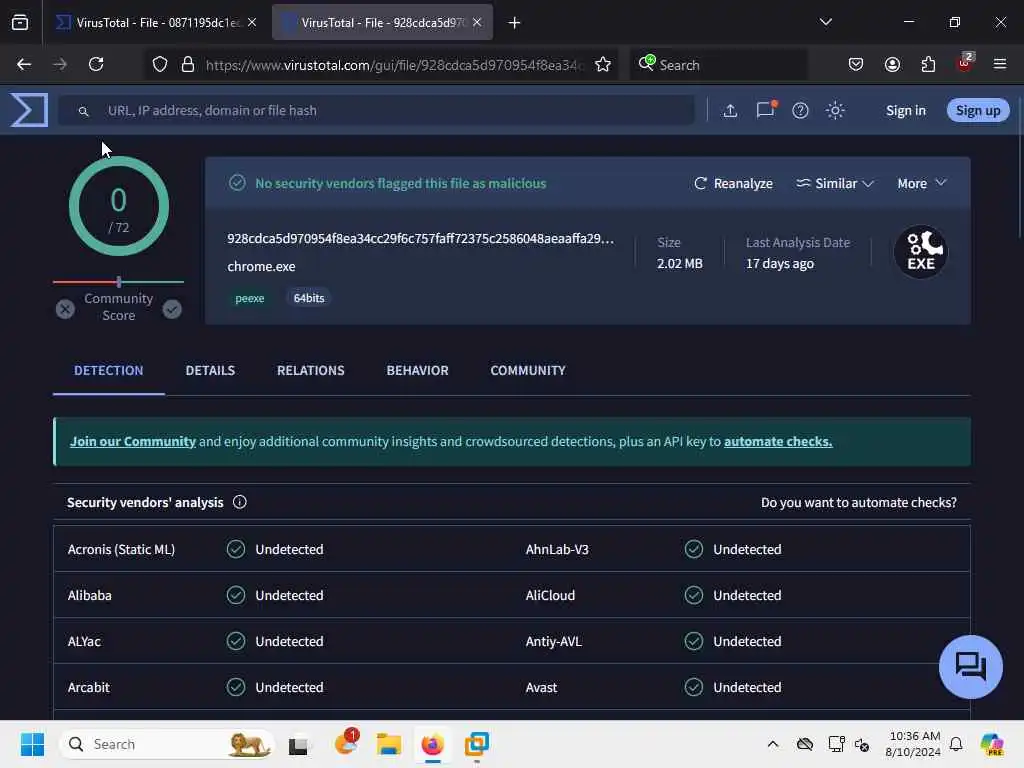Open Firefox account icon
This screenshot has height=768, width=1024.
point(892,64)
